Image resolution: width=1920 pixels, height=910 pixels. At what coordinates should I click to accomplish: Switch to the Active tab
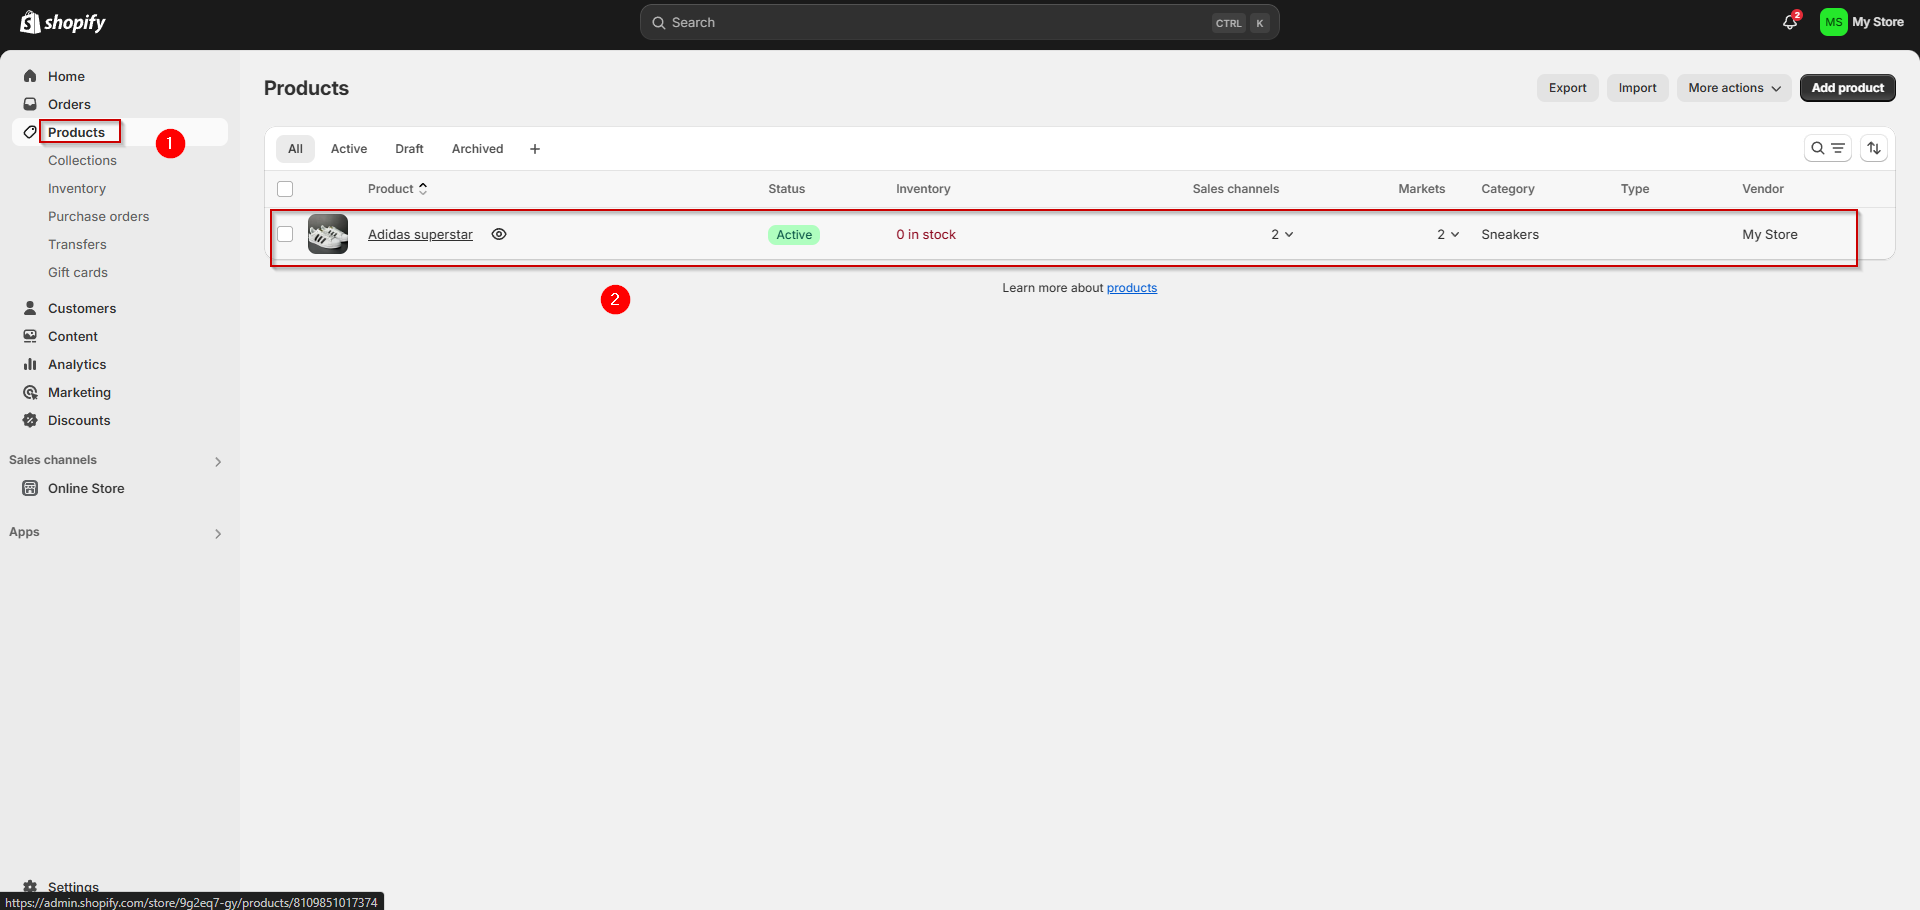pyautogui.click(x=349, y=149)
